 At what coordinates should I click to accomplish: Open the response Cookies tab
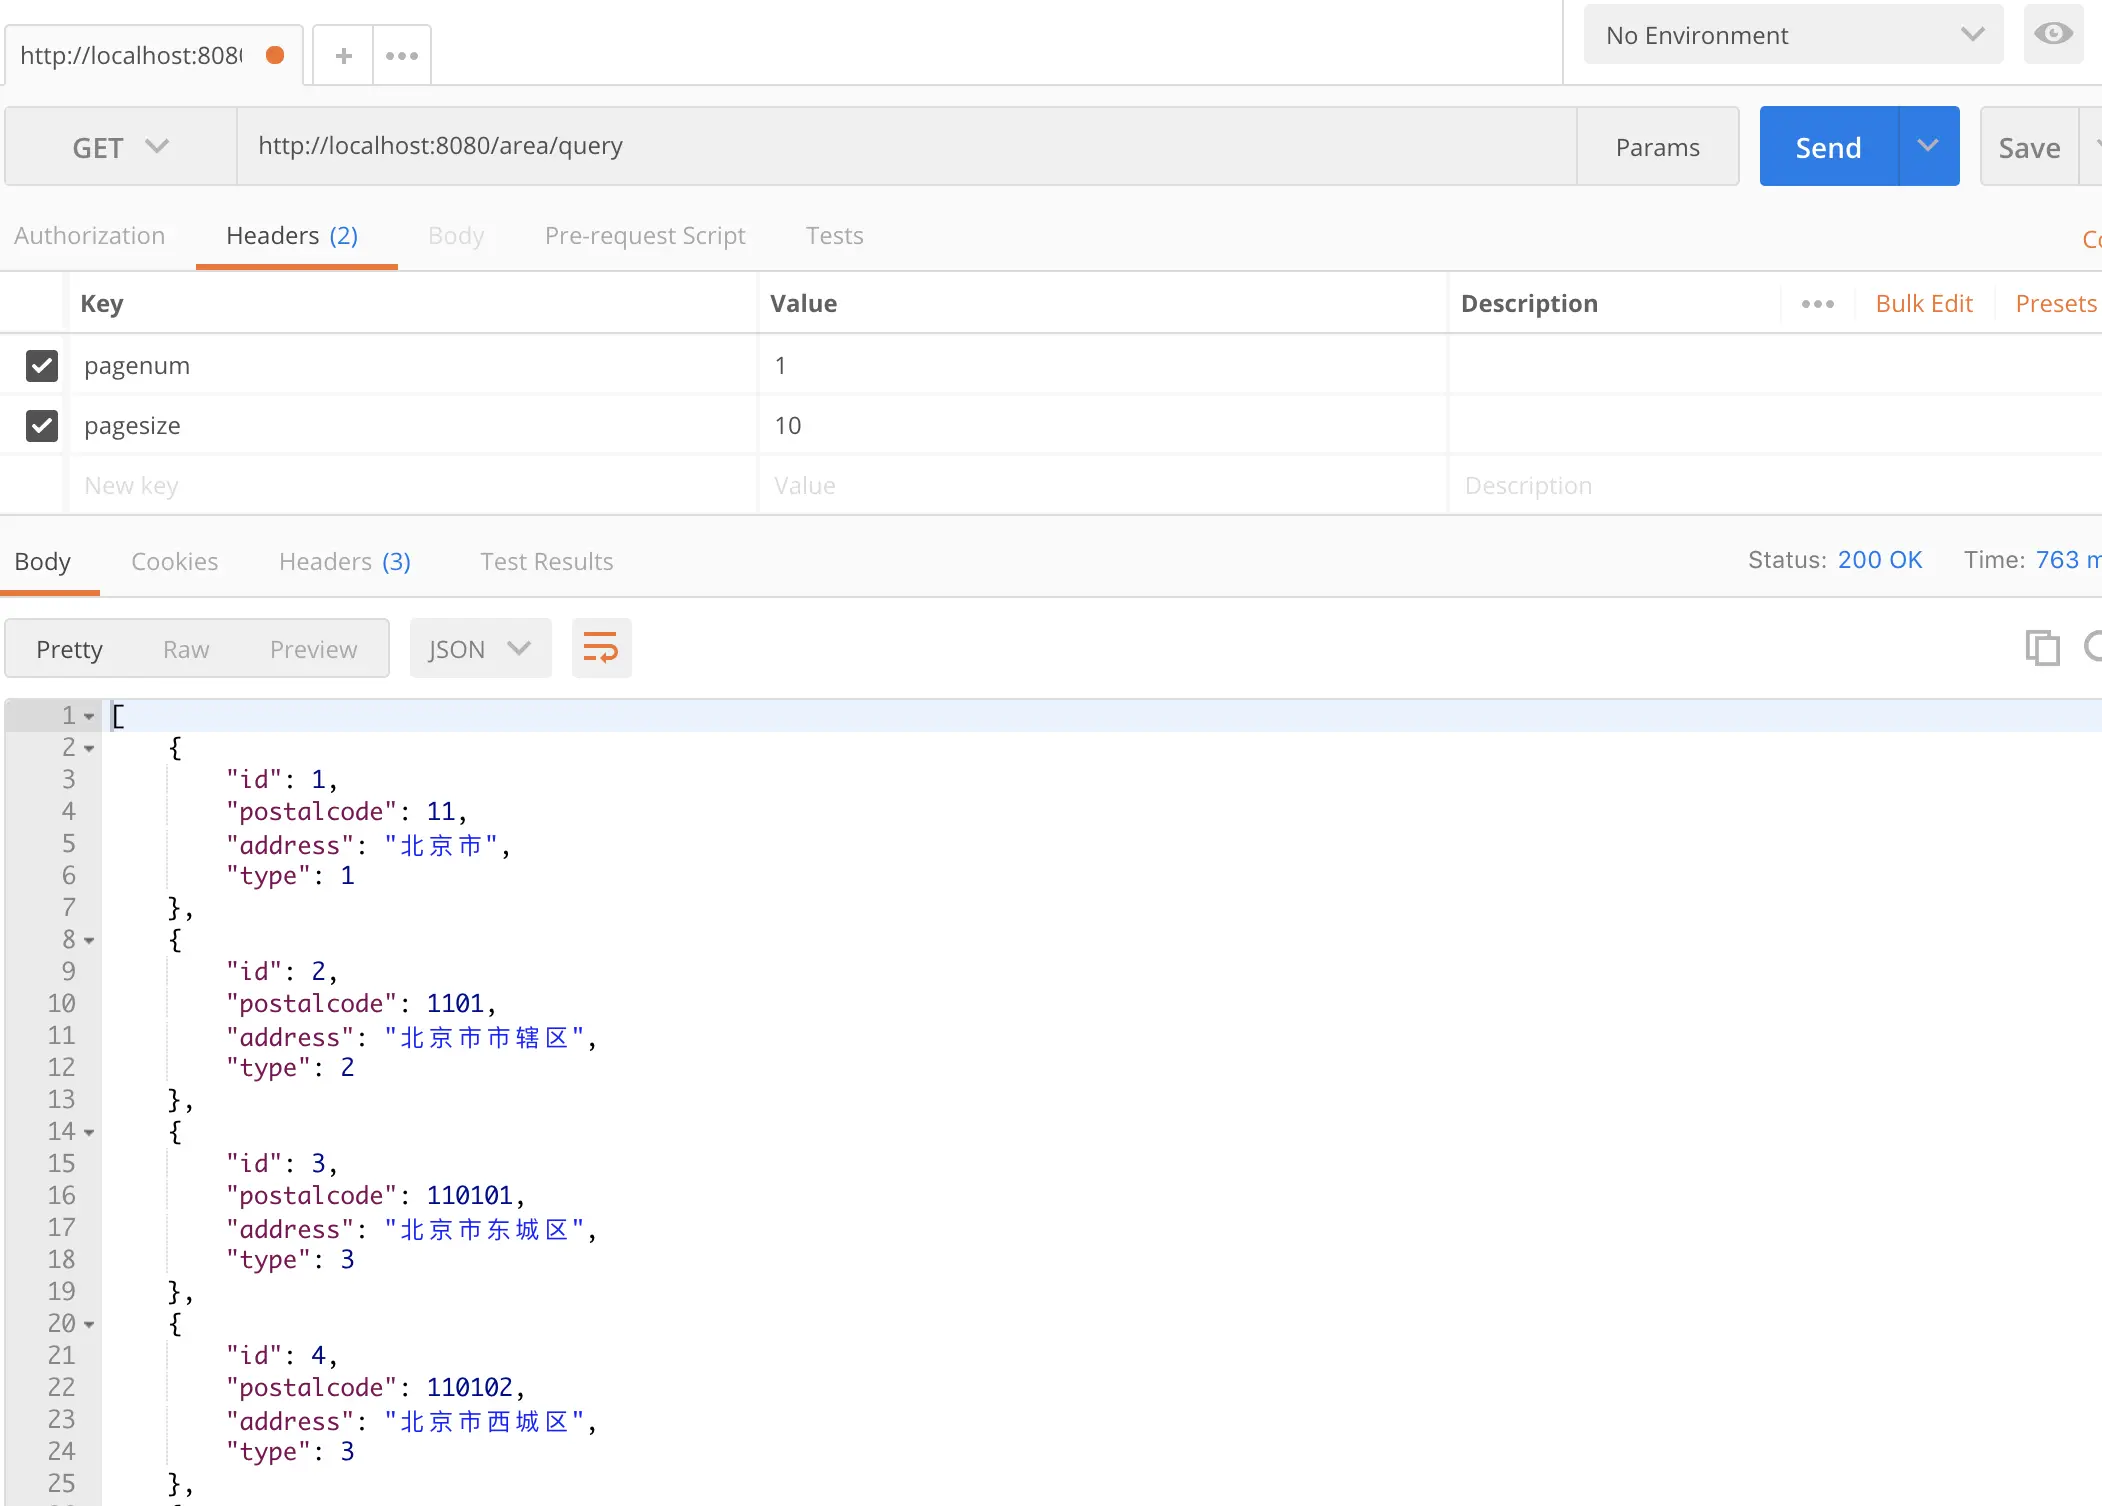[x=174, y=562]
